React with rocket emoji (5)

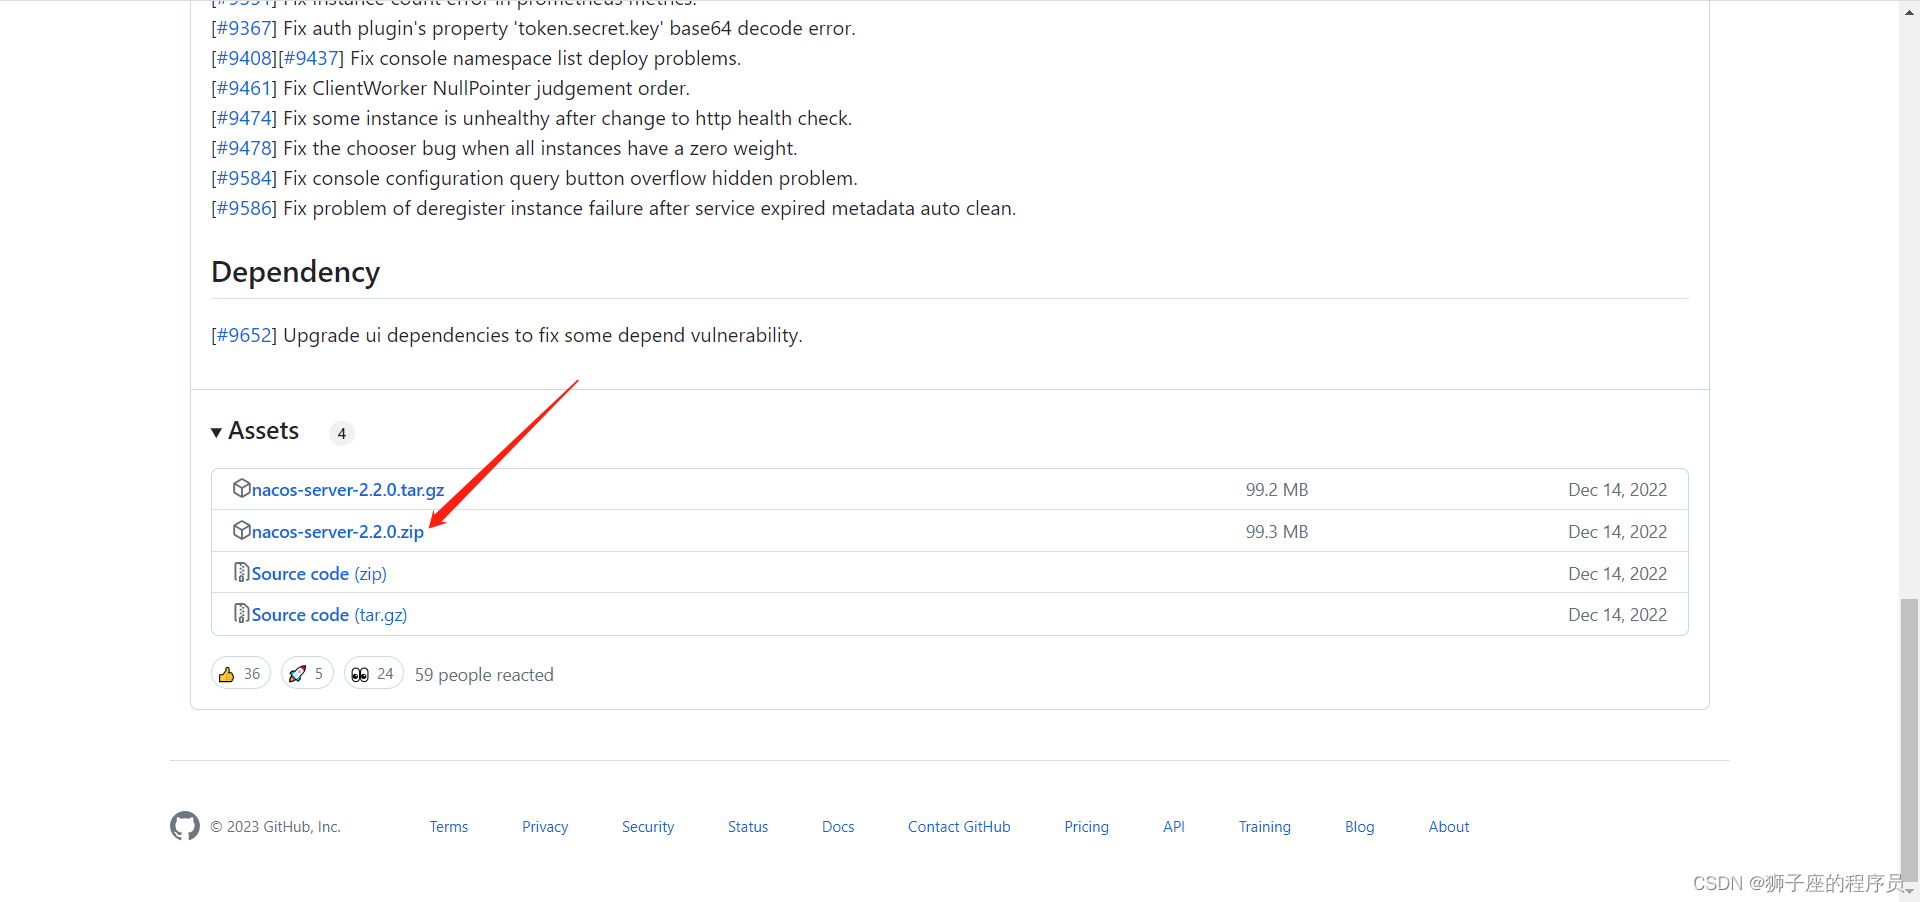click(x=307, y=674)
